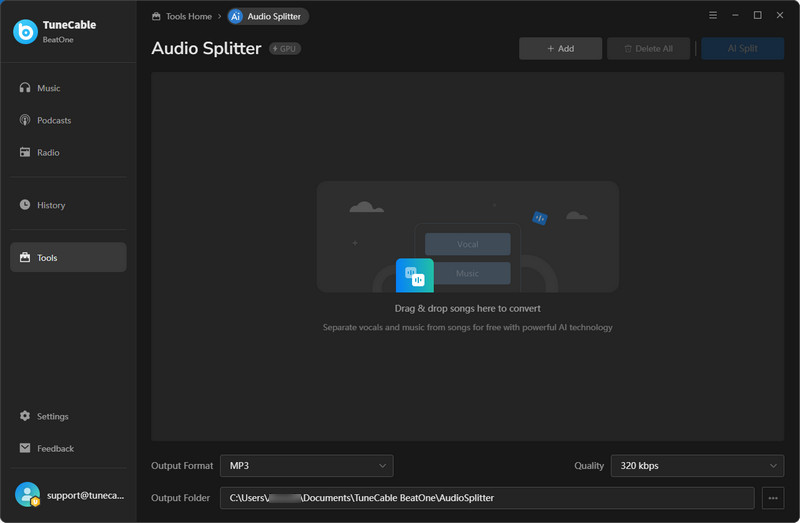Click the Tools Home toolbox breadcrumb icon
The height and width of the screenshot is (523, 800).
pos(156,16)
